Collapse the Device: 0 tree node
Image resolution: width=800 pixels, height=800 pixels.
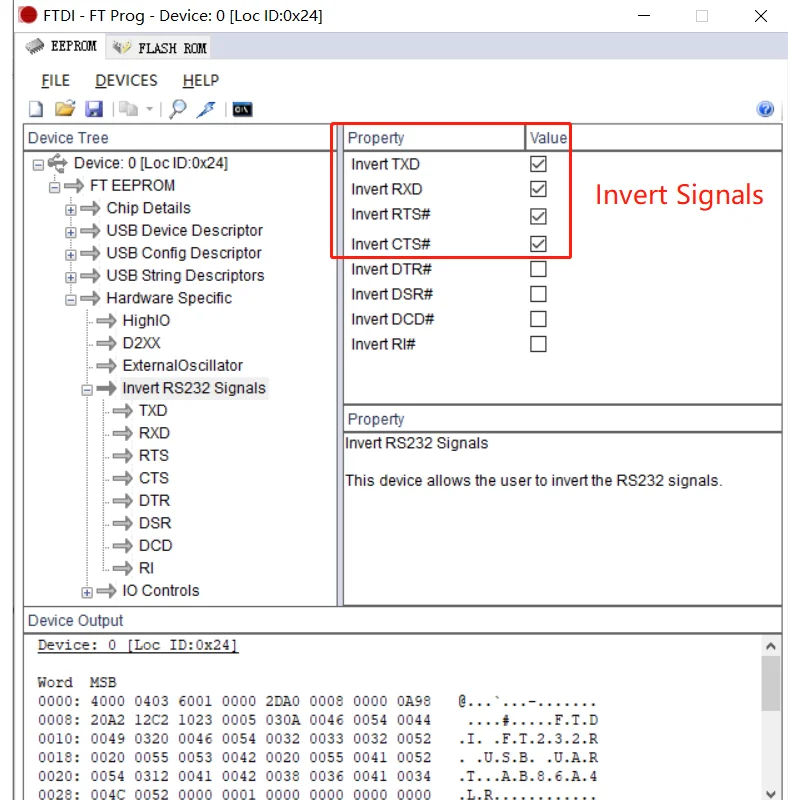pos(38,165)
